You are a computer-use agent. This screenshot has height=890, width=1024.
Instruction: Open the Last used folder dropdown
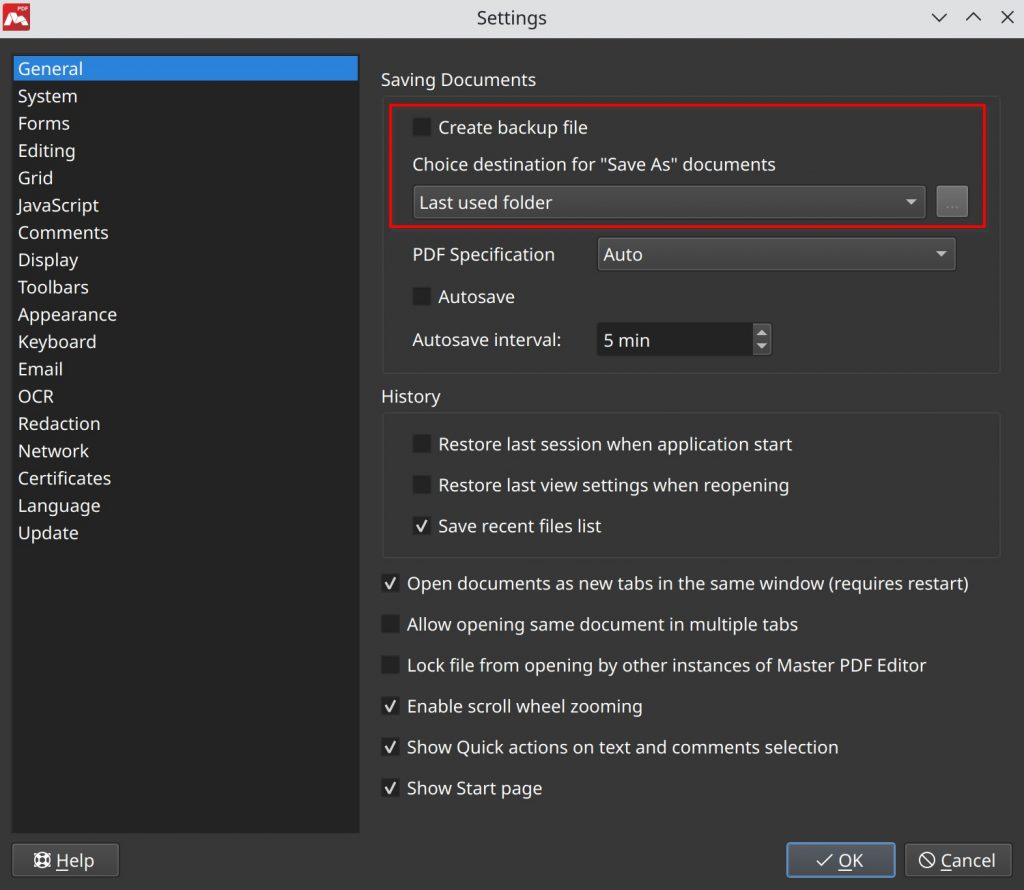[669, 202]
